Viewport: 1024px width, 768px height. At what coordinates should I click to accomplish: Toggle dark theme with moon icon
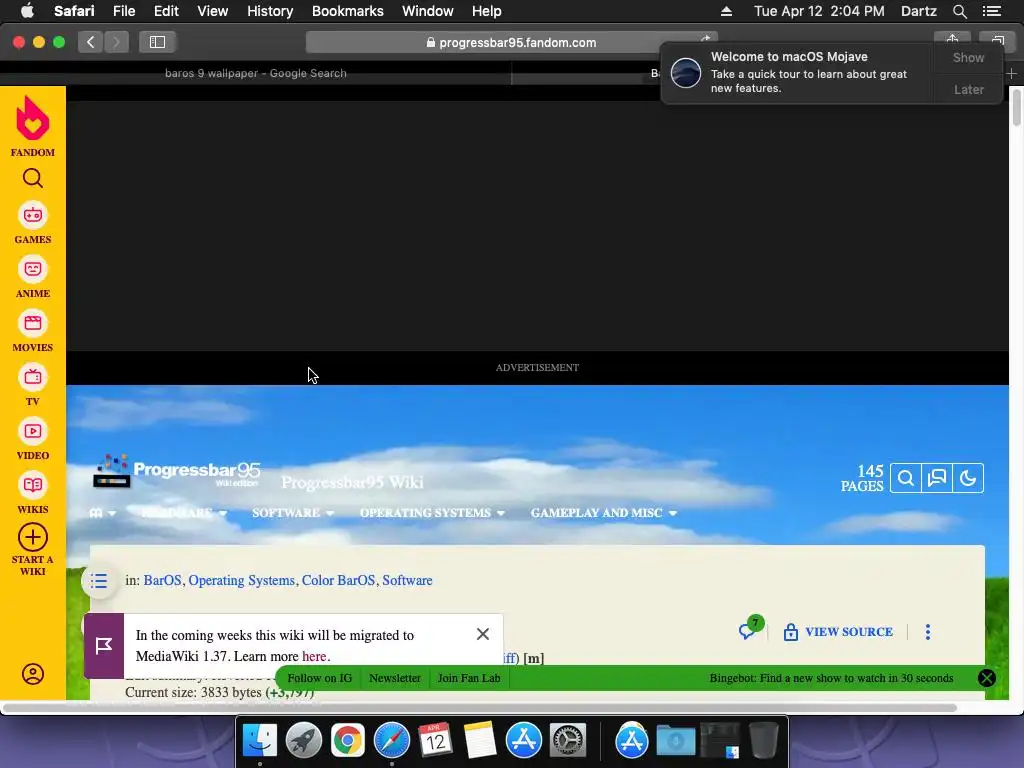(x=968, y=479)
